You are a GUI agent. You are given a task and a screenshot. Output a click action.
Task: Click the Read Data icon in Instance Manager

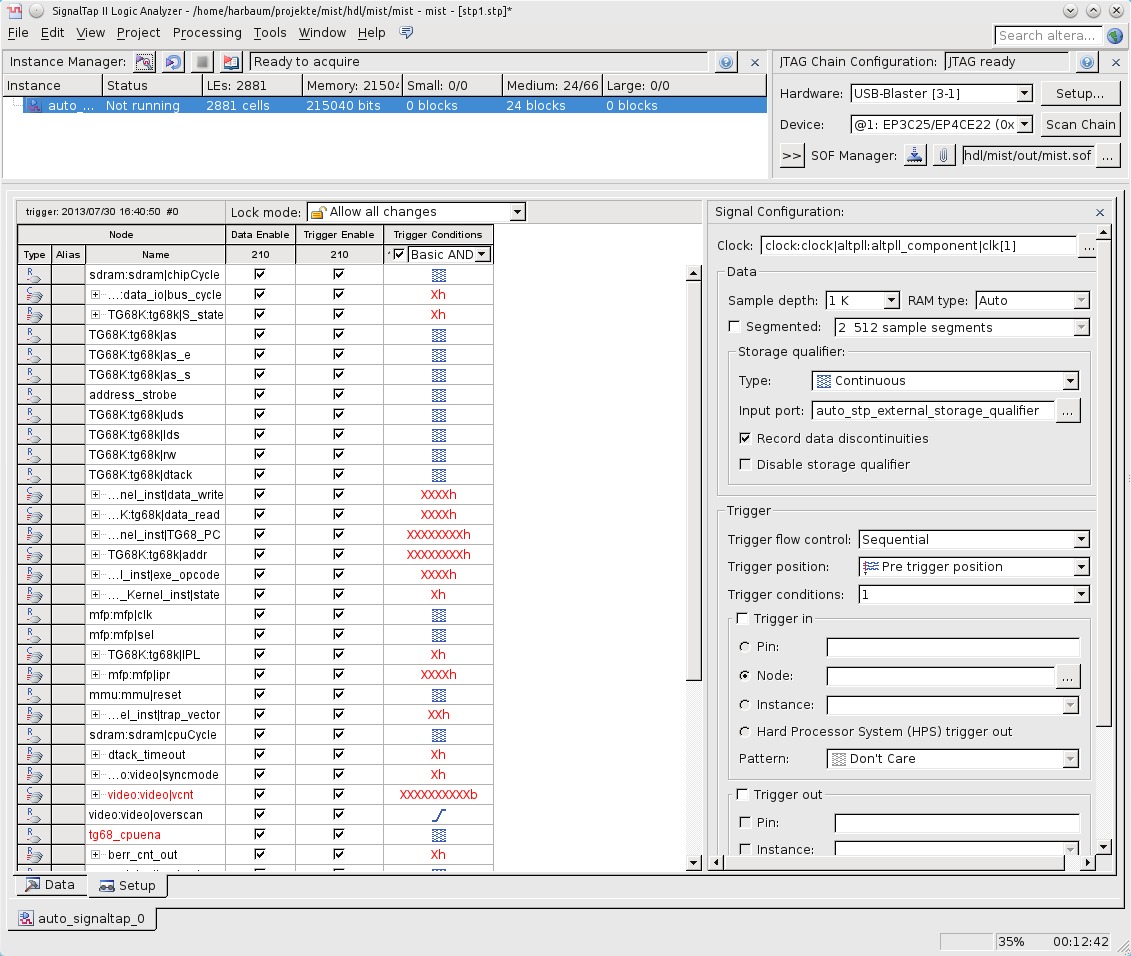[x=231, y=62]
